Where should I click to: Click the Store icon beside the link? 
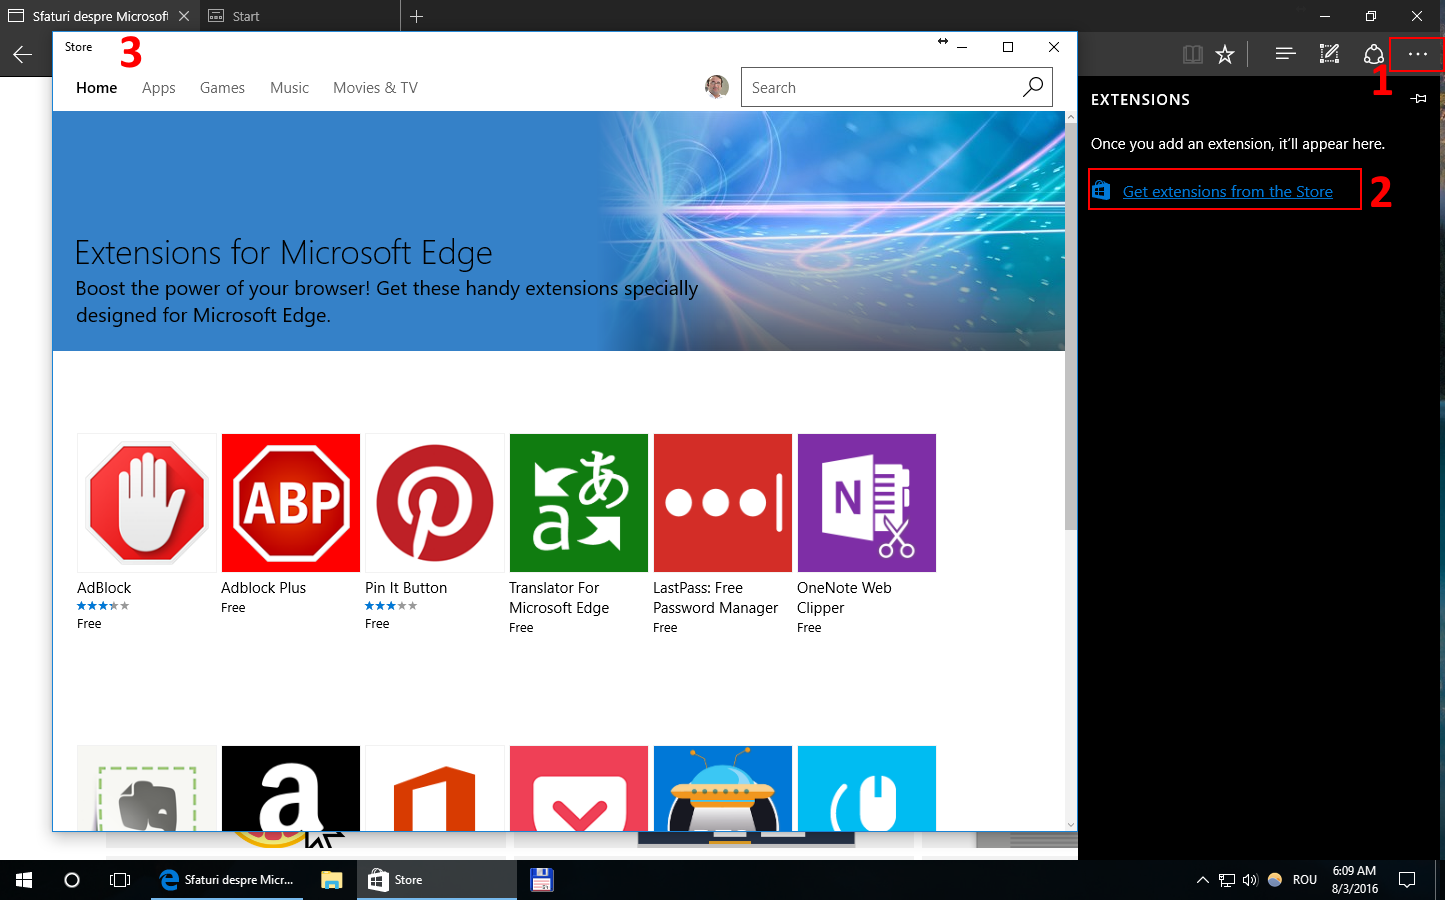pos(1101,191)
